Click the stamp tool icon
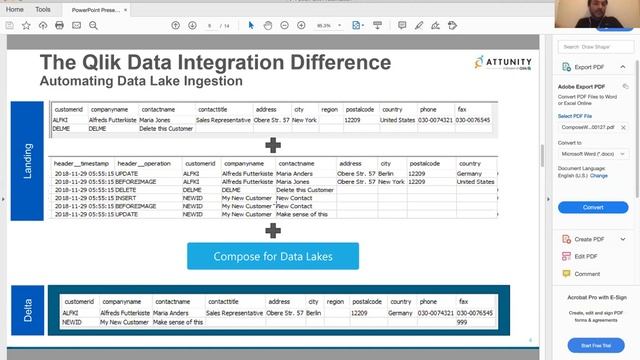This screenshot has height=360, width=640. pyautogui.click(x=452, y=25)
